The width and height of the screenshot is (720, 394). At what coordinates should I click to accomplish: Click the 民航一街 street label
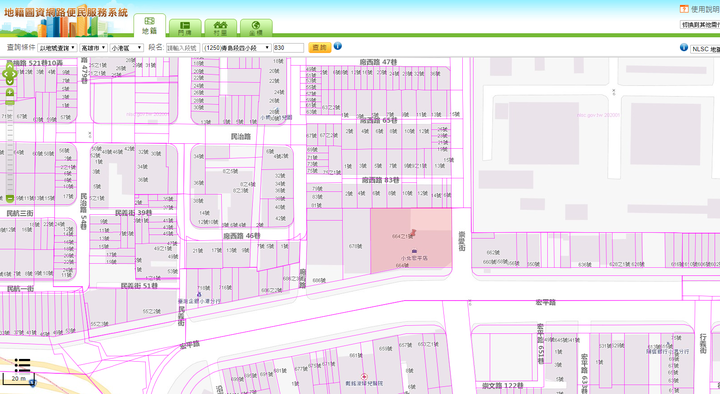click(x=20, y=289)
